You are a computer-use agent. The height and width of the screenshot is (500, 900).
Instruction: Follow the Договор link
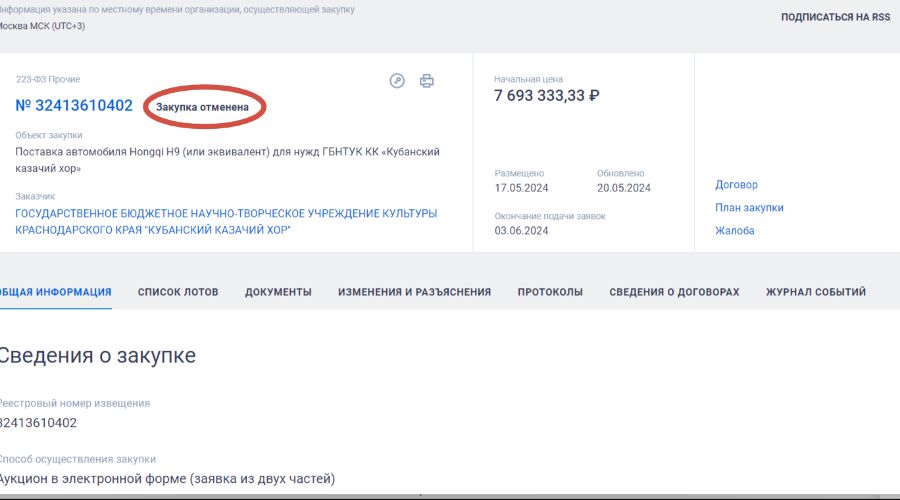click(x=736, y=185)
